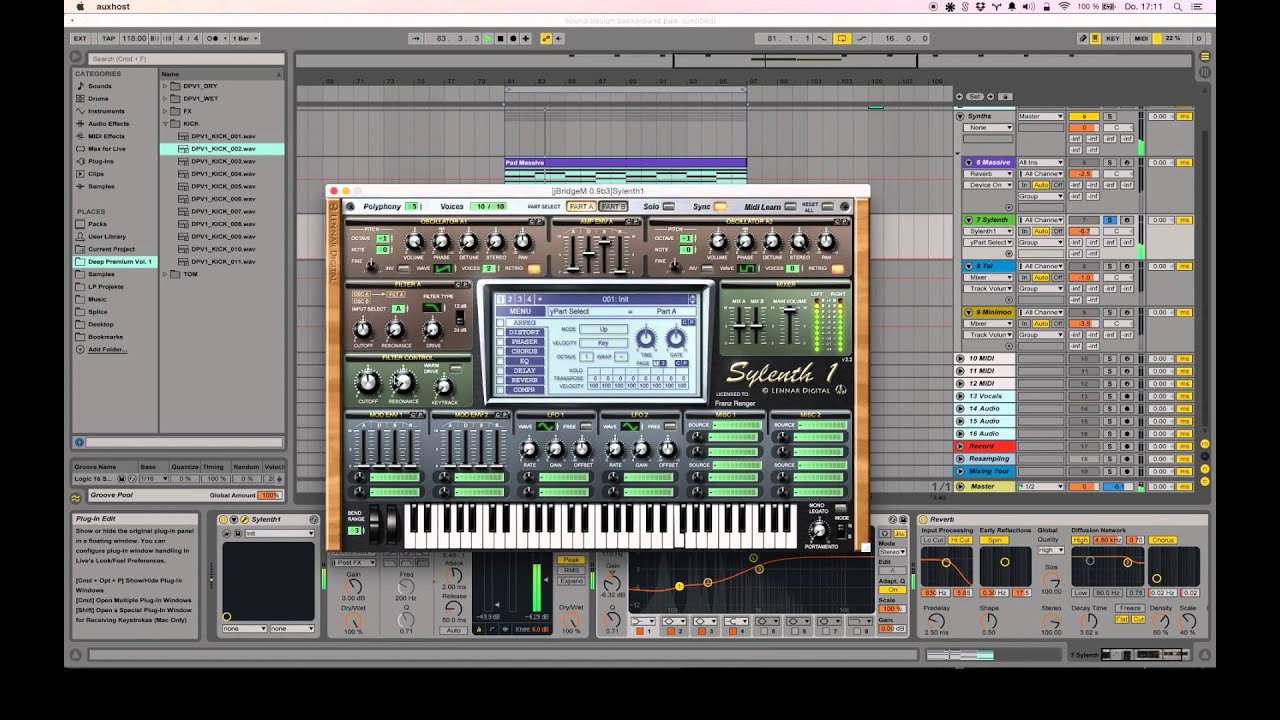Open Deep Premium Vol. 1 place

point(115,262)
